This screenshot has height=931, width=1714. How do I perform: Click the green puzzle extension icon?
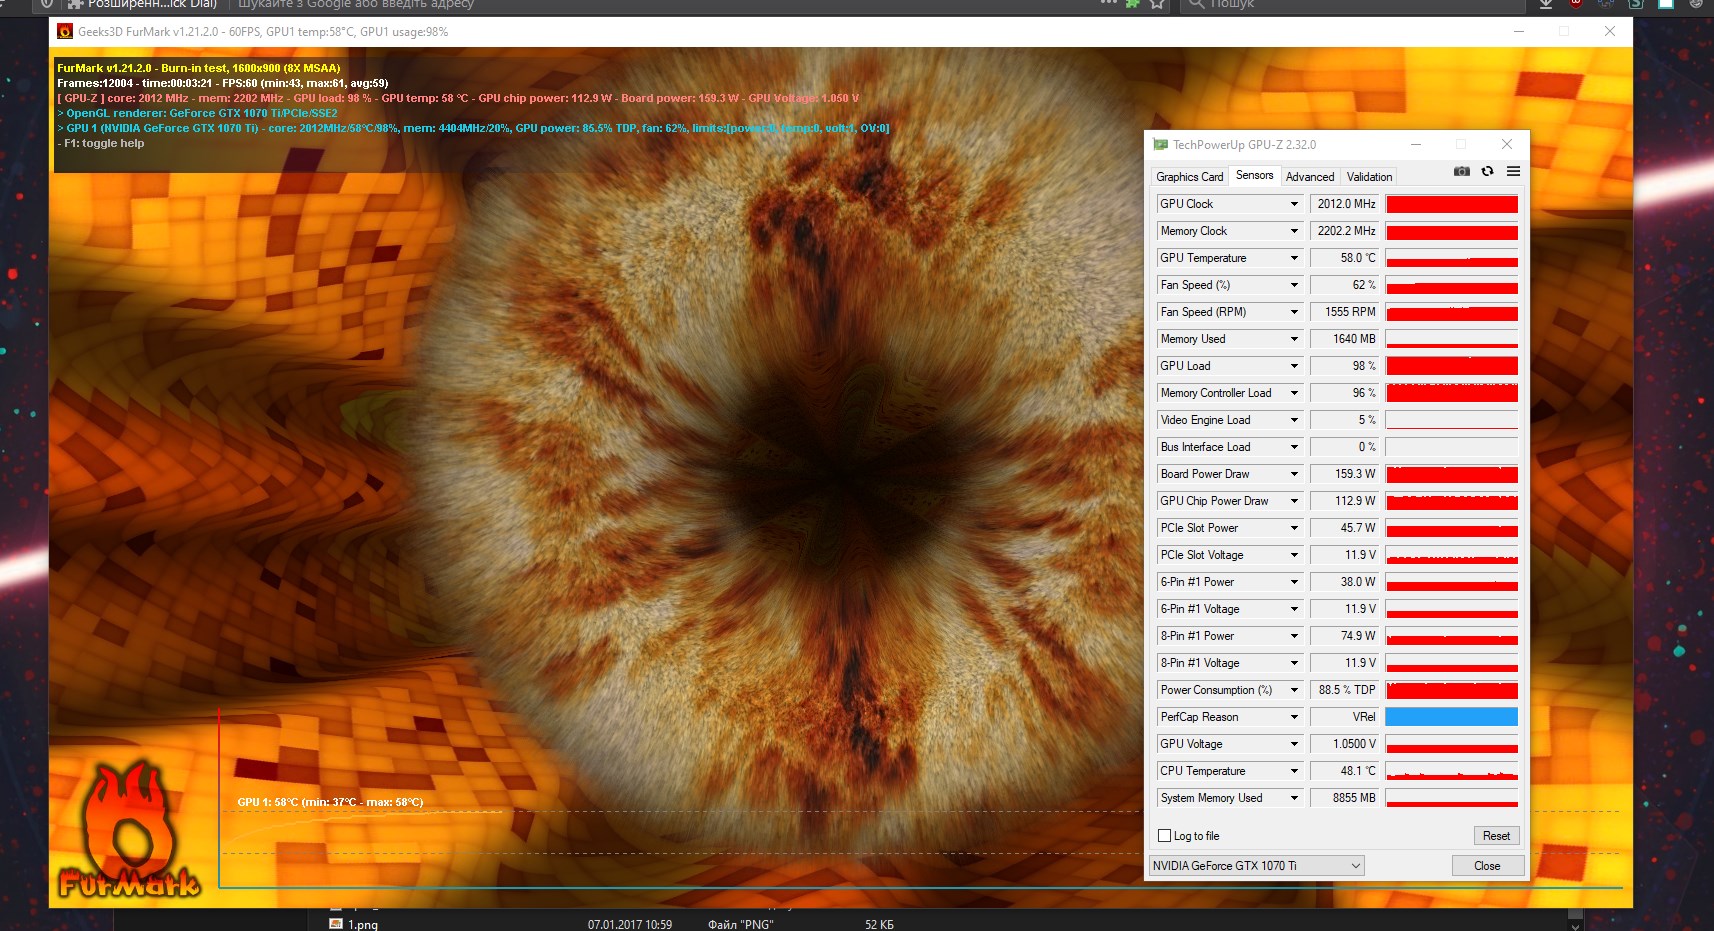tap(1132, 4)
